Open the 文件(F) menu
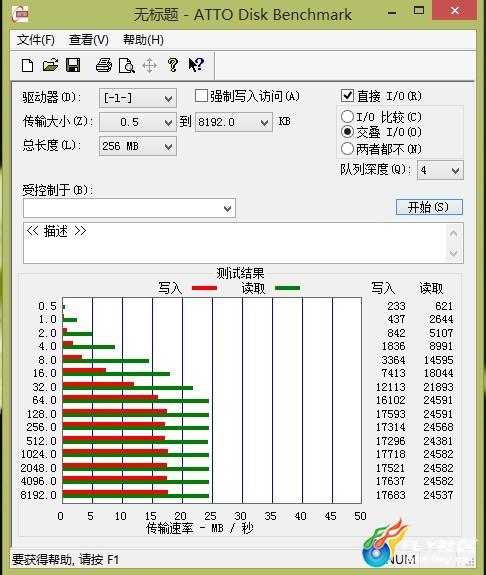Image resolution: width=486 pixels, height=575 pixels. (x=36, y=40)
